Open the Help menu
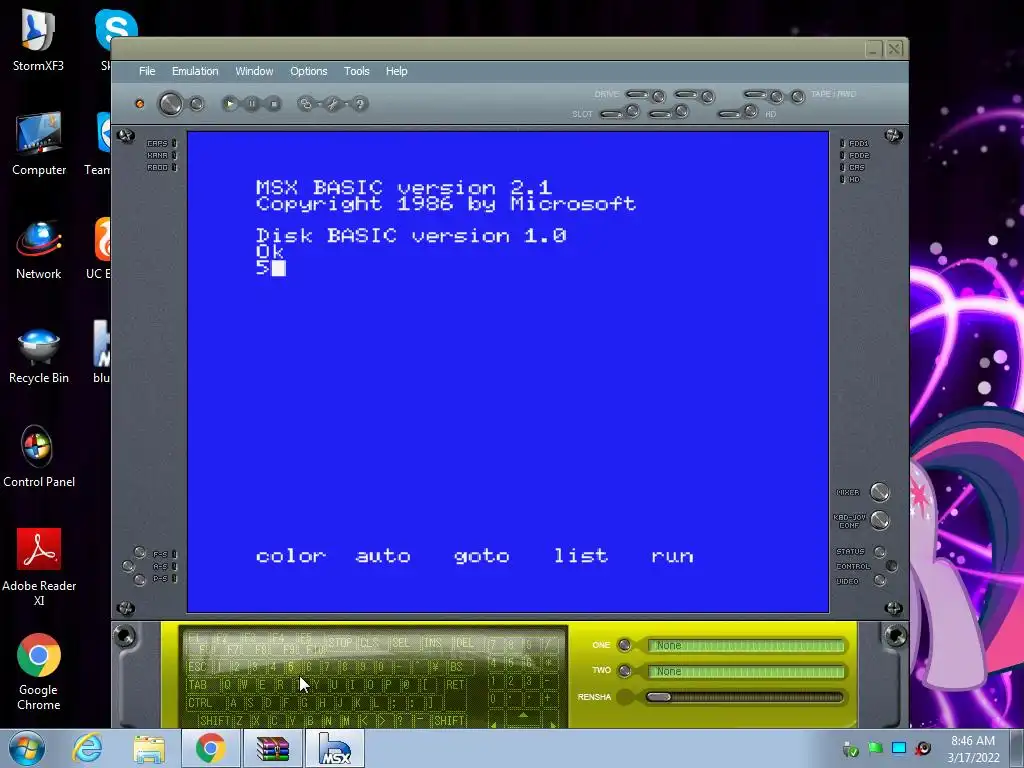Screen dimensions: 1024x768 click(396, 71)
